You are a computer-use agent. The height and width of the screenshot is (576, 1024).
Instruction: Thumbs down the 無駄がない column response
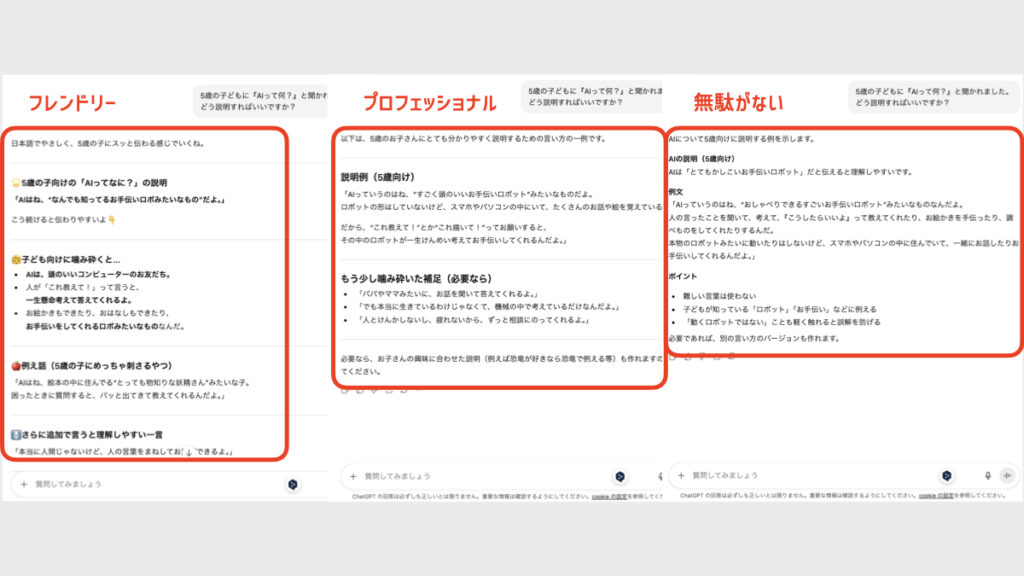point(700,358)
